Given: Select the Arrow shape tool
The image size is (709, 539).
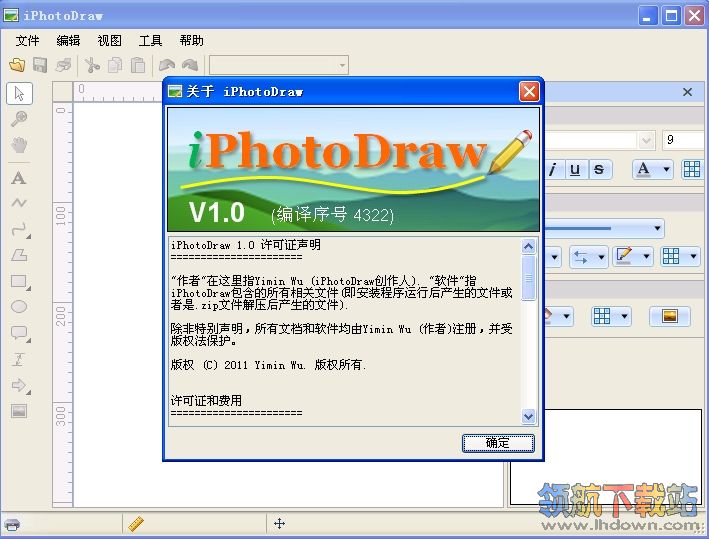Looking at the screenshot, I should click(20, 386).
